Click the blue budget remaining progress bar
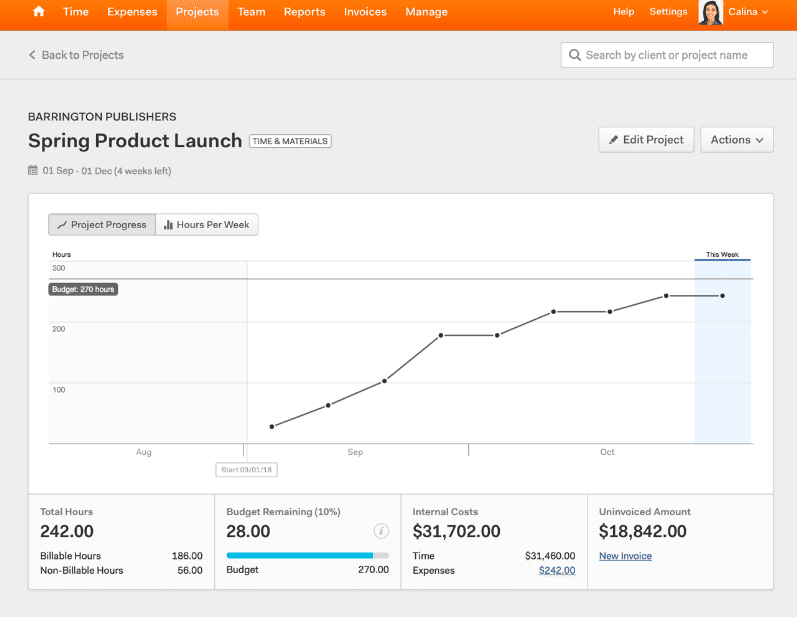This screenshot has width=797, height=617. pos(300,555)
